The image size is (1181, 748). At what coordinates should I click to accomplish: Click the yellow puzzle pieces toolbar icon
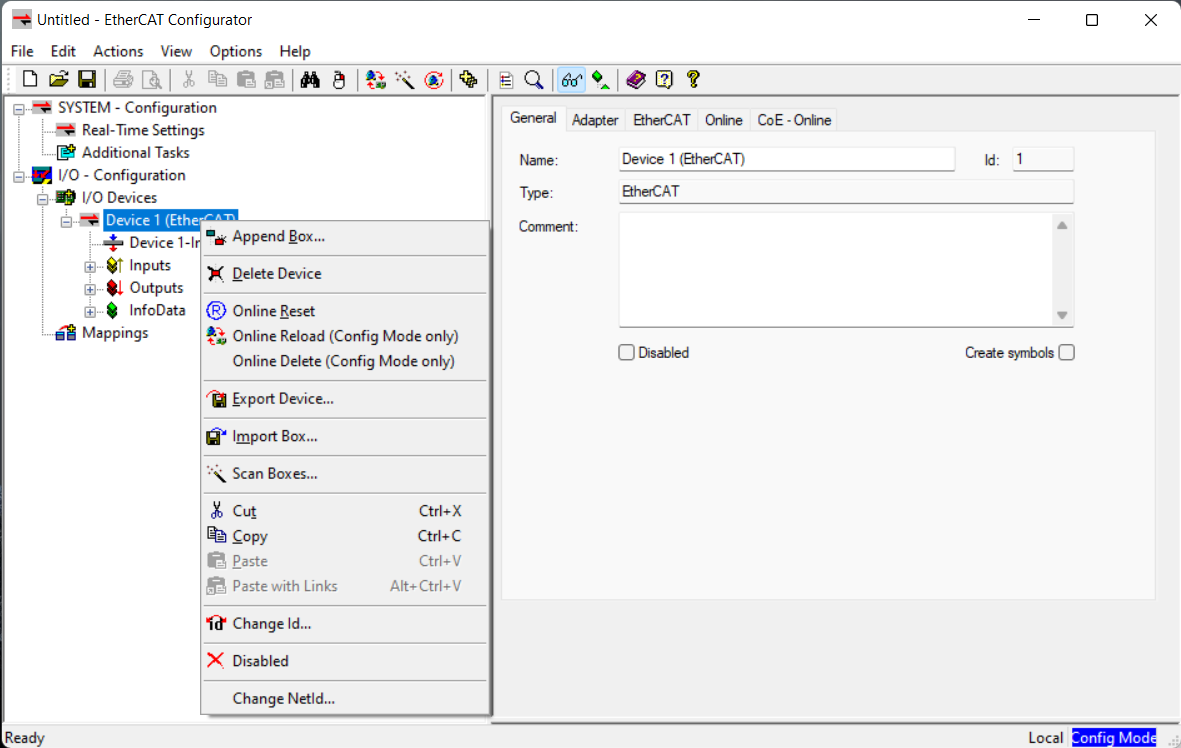coord(468,79)
